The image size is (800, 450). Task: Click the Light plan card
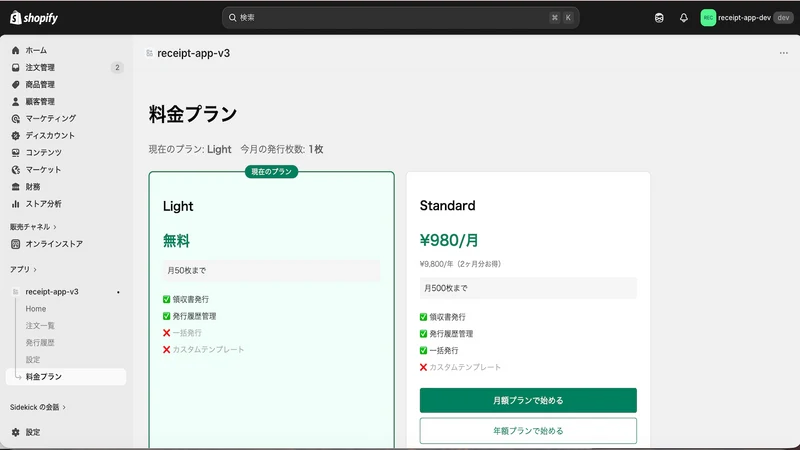[271, 310]
